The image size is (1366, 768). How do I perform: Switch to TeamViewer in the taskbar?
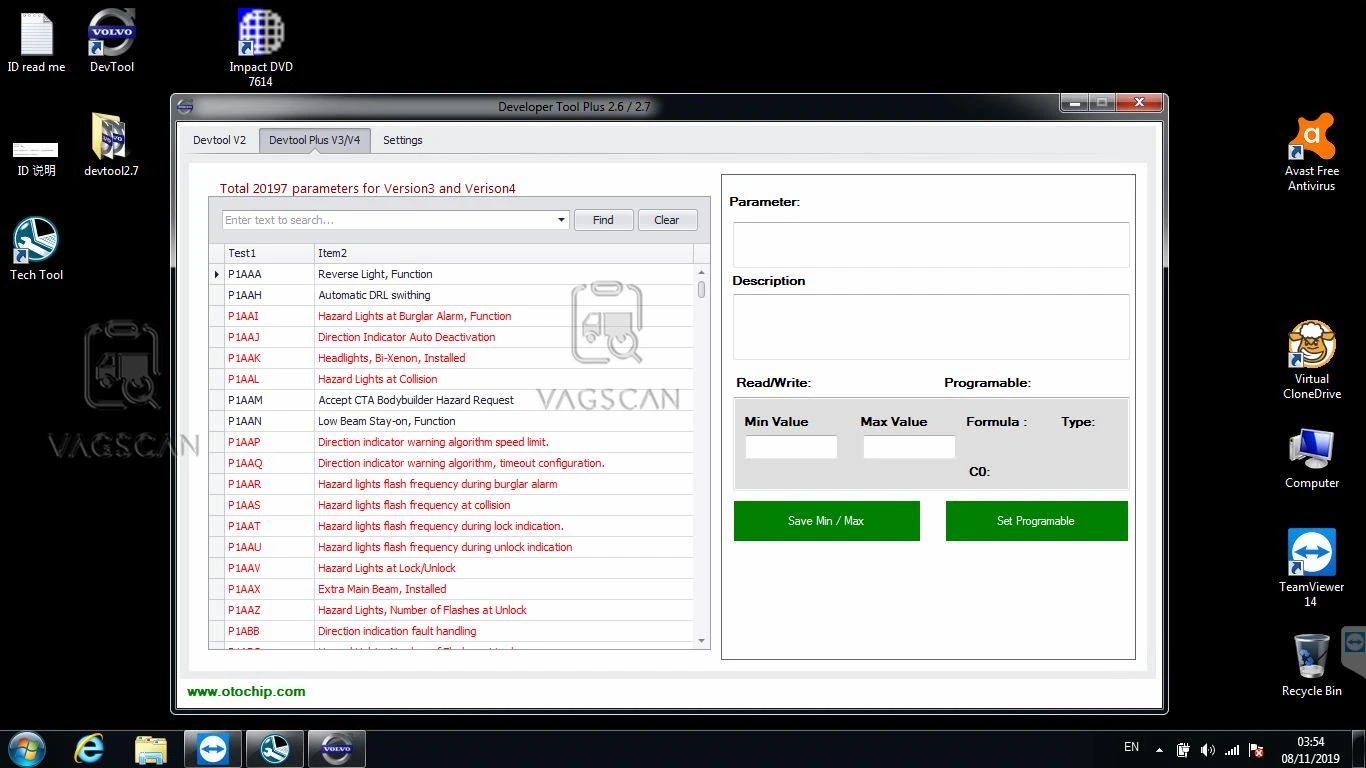click(213, 749)
